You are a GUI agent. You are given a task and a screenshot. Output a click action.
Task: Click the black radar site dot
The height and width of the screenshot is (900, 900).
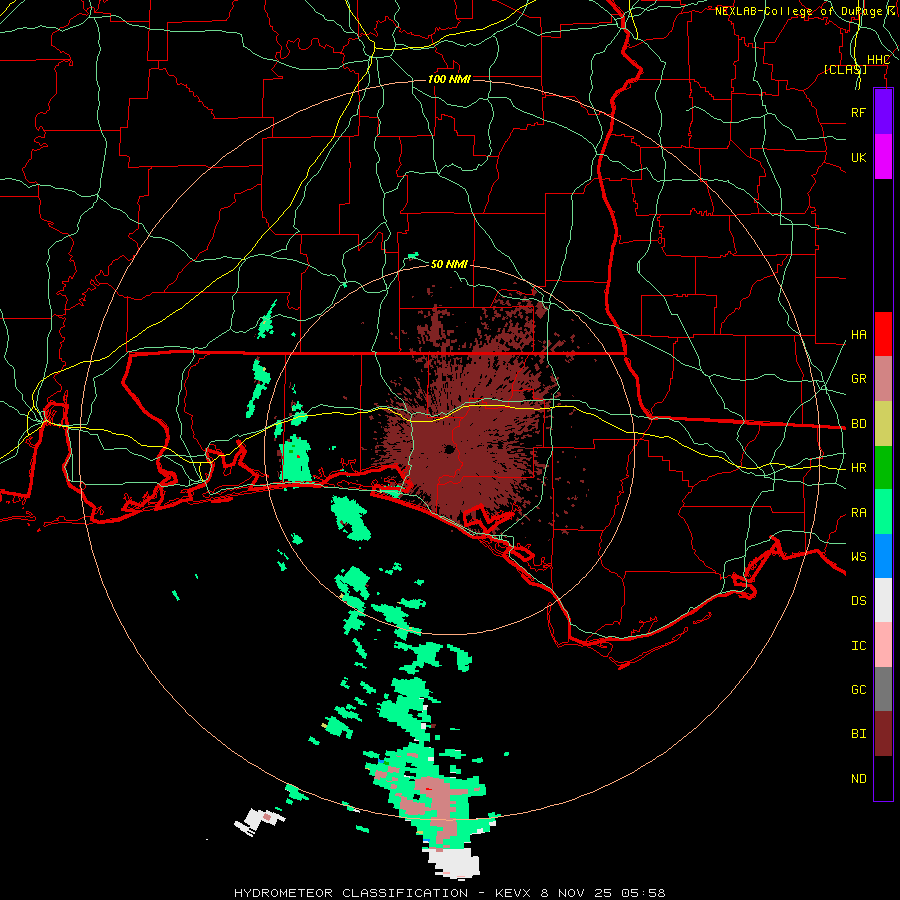[449, 449]
